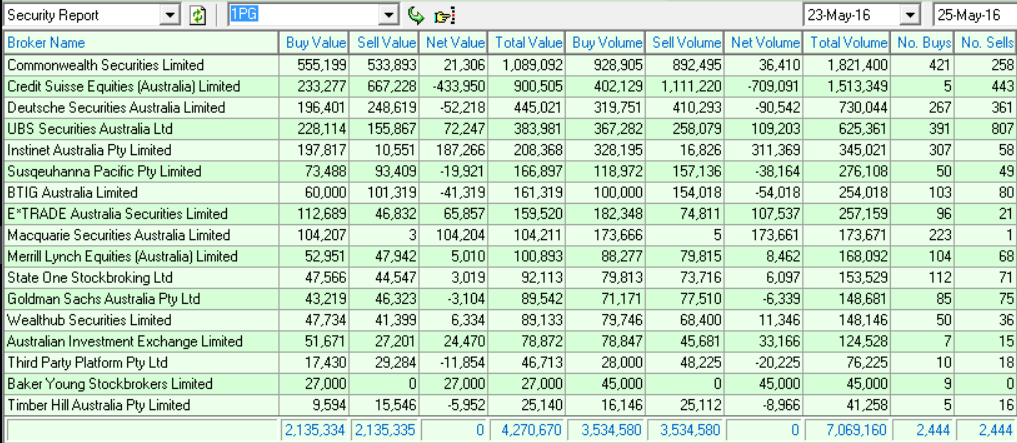Select E*TRADE Australia Securities Limited row

(508, 213)
